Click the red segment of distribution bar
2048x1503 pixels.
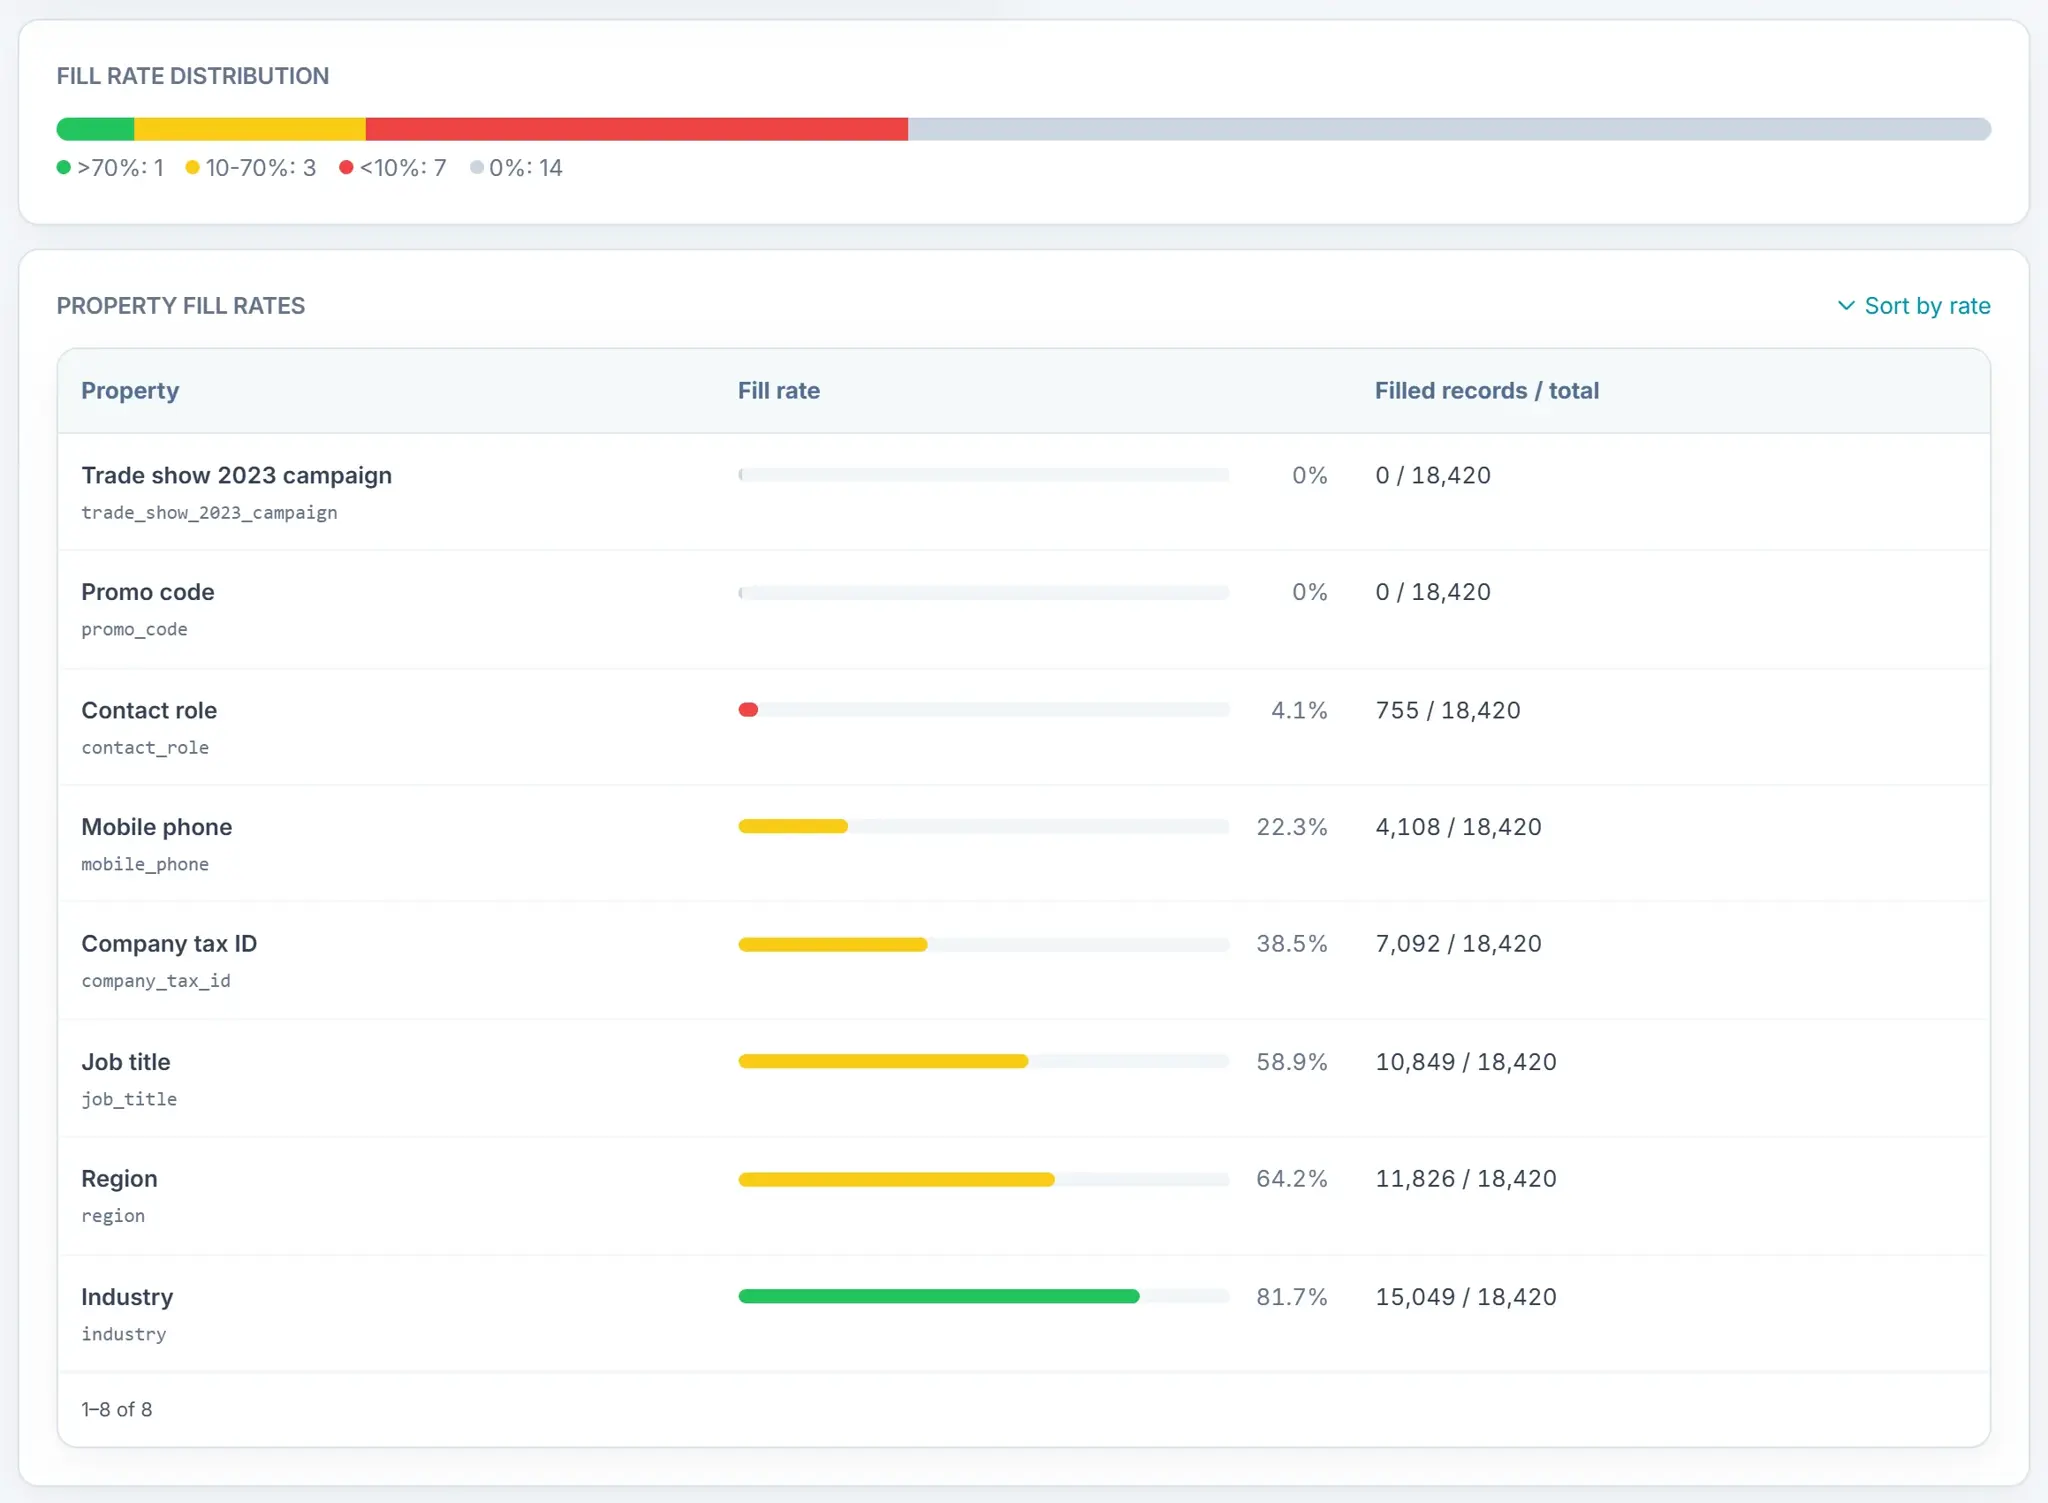click(x=637, y=129)
